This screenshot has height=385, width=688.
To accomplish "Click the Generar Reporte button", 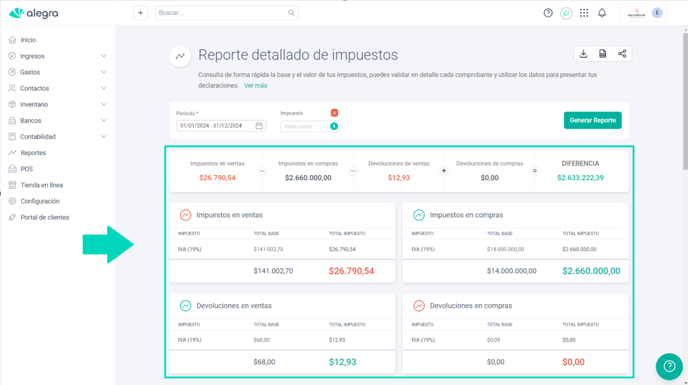I will coord(592,120).
